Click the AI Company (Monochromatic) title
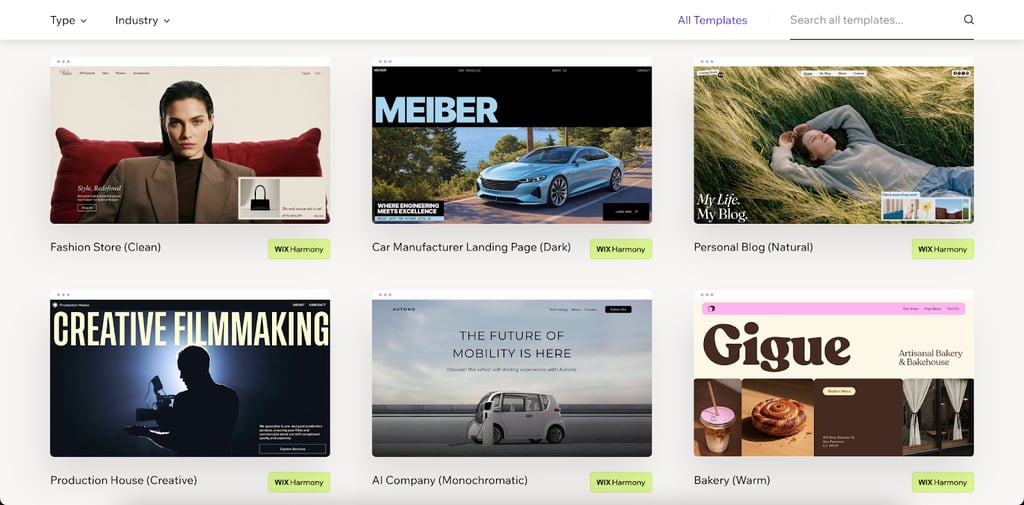1024x505 pixels. click(x=450, y=480)
